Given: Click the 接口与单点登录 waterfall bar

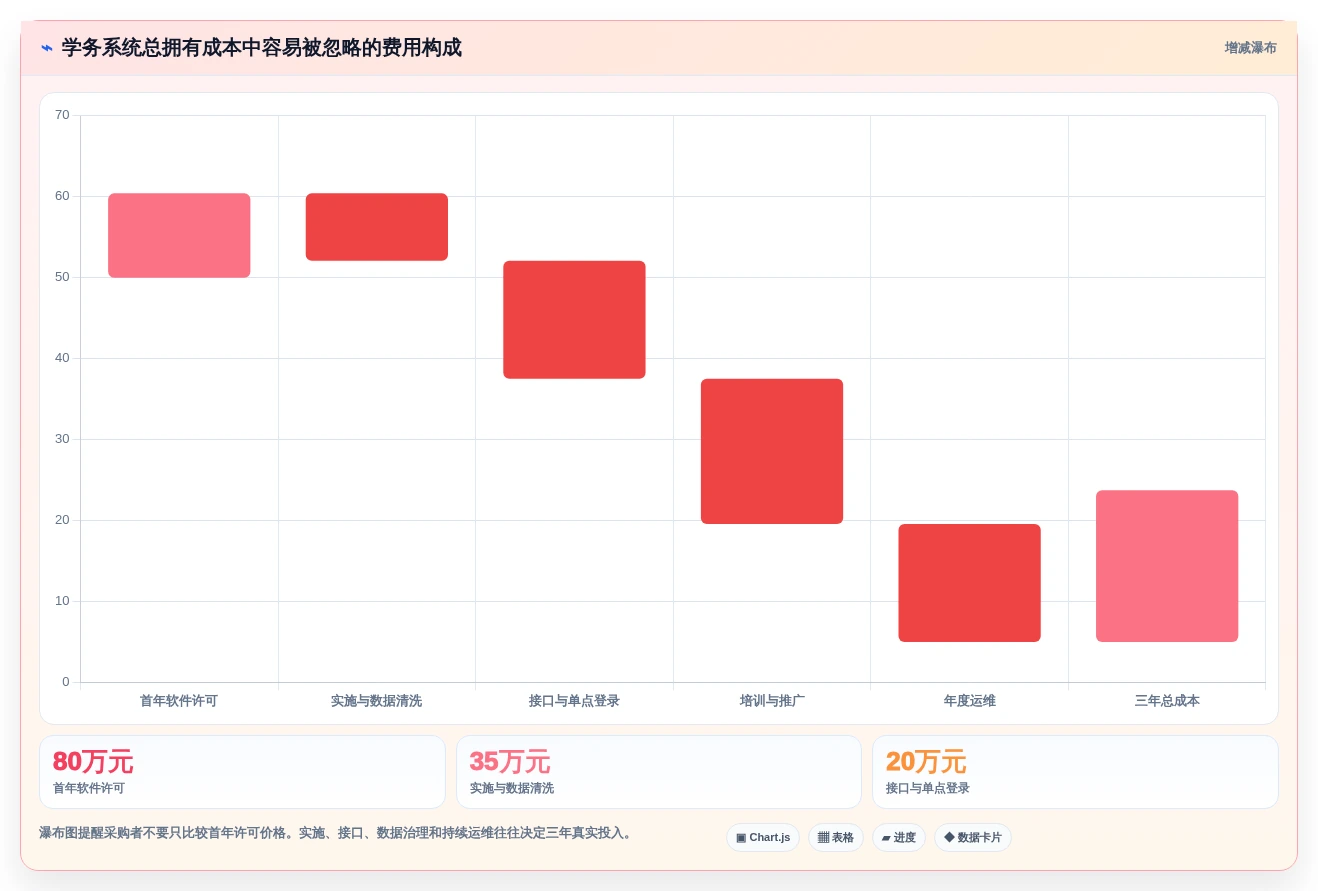Looking at the screenshot, I should pos(574,320).
